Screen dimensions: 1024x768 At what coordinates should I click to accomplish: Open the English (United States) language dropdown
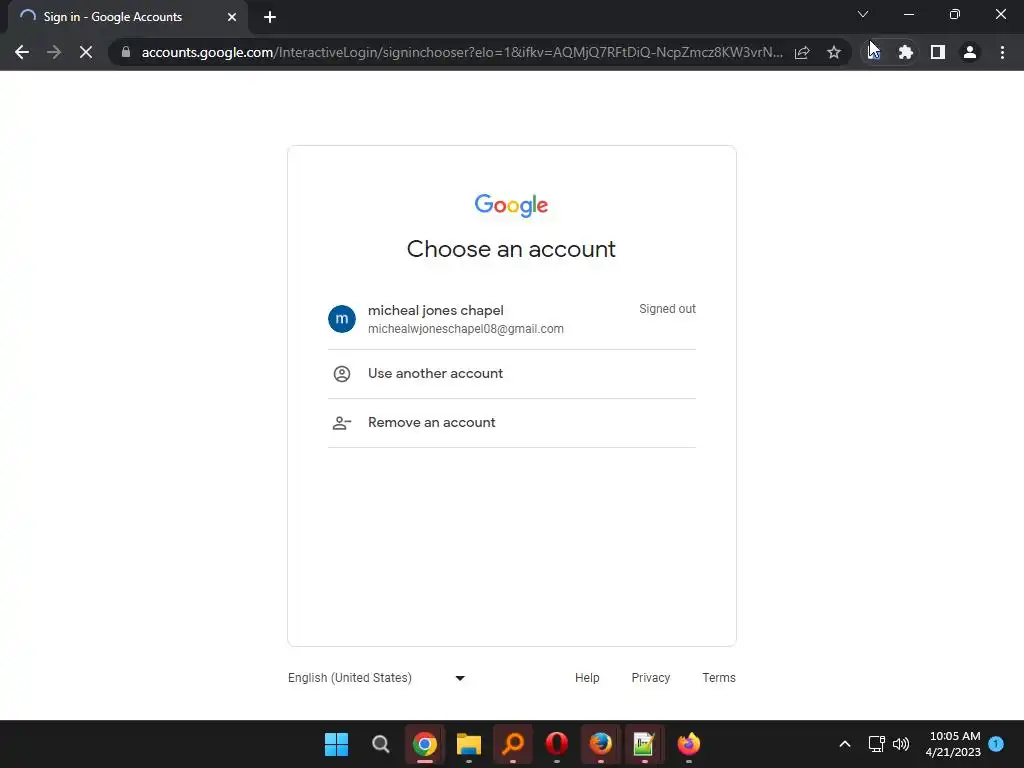point(377,678)
